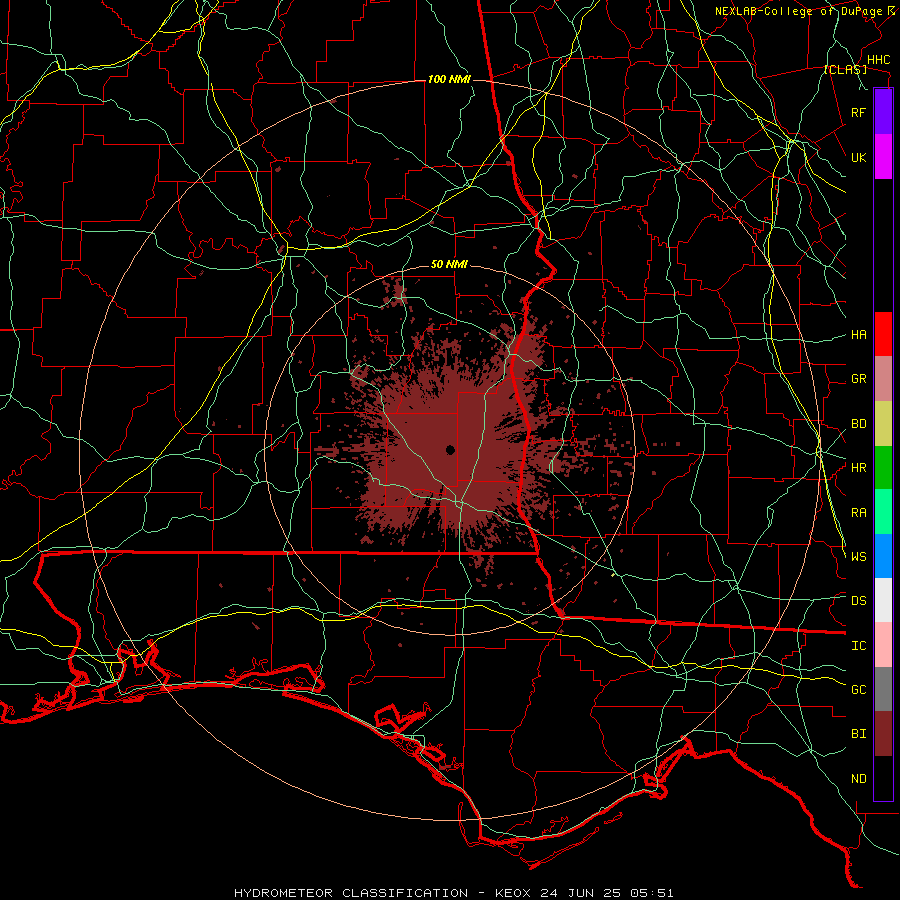Click the 100 NMI range ring label
900x900 pixels.
click(449, 79)
